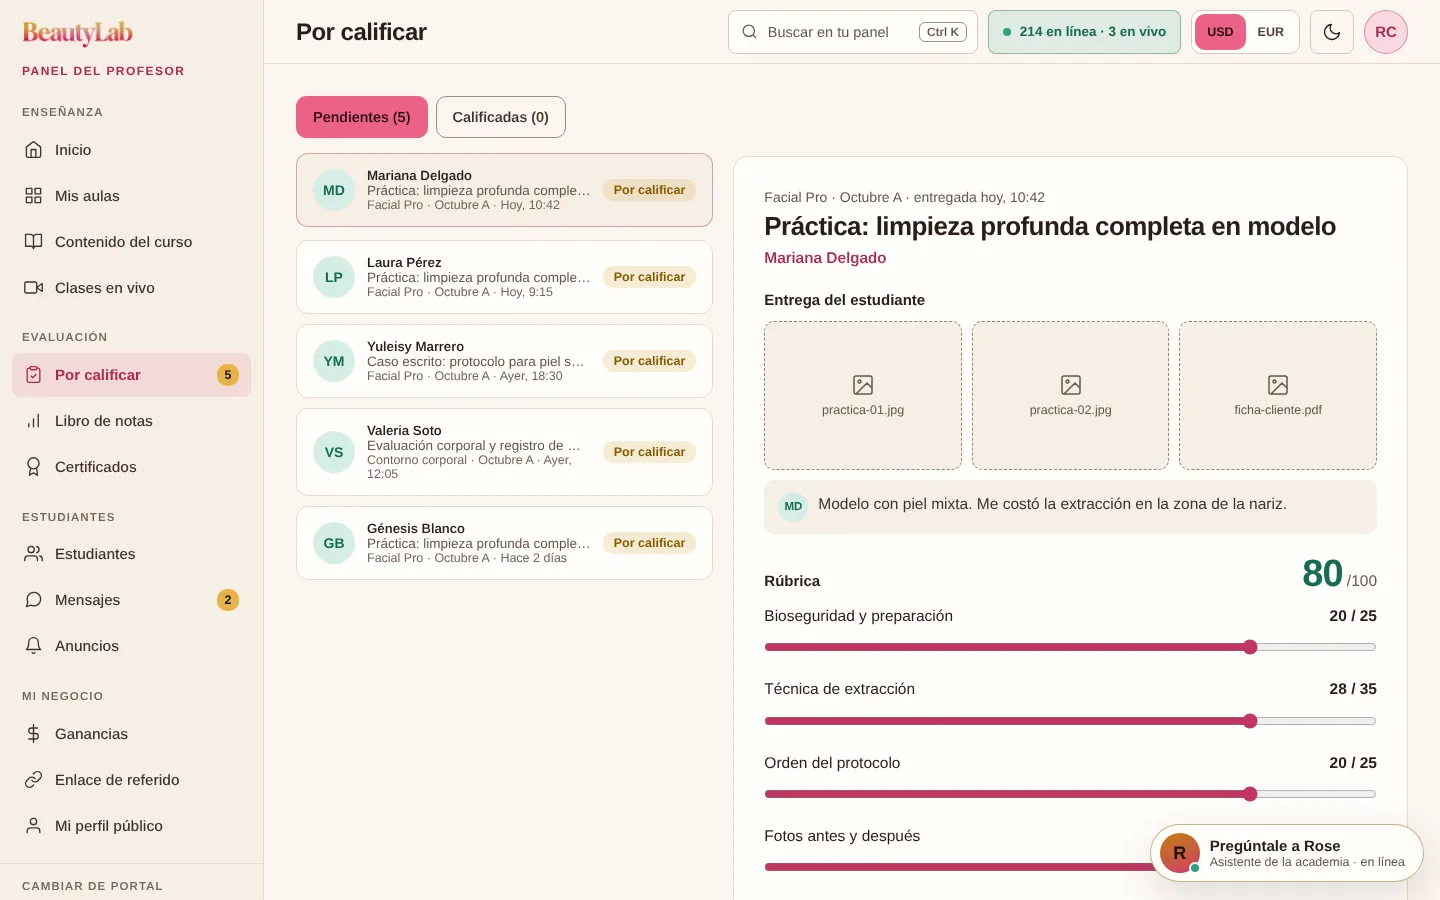
Task: Open Mensajes chat icon
Action: click(x=34, y=600)
